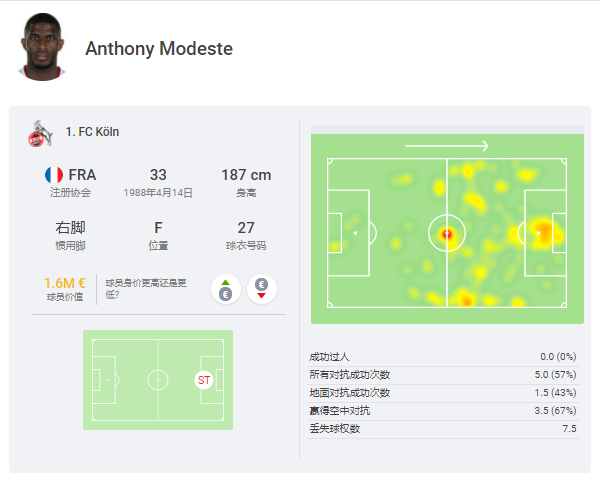Select the jersey number 27

tap(246, 228)
